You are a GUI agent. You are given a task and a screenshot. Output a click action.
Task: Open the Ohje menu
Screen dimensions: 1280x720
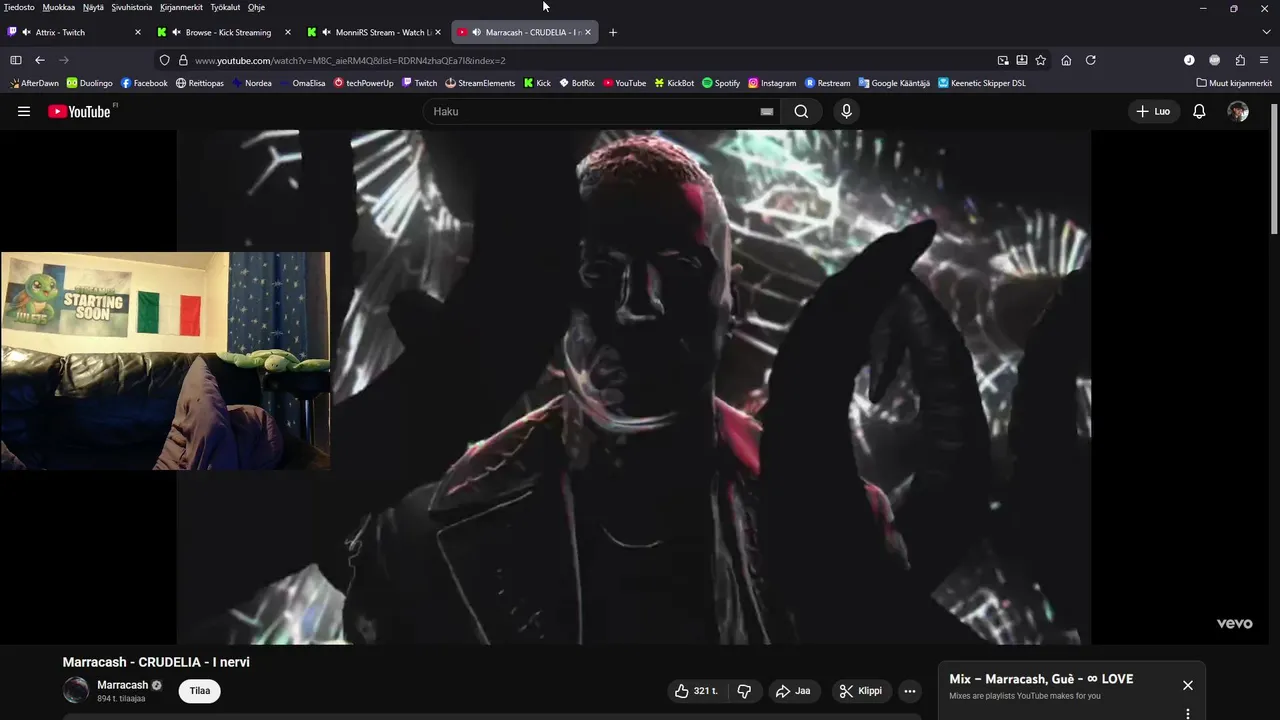256,7
